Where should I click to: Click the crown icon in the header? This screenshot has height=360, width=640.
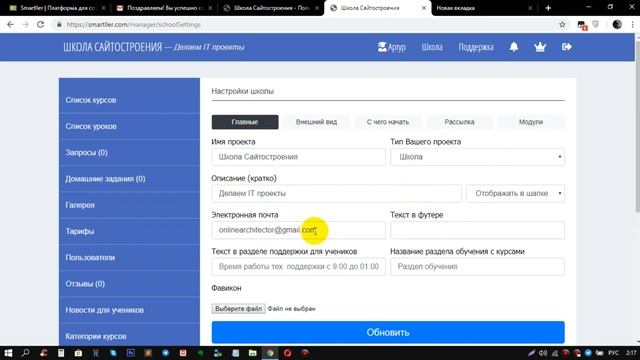tap(540, 47)
